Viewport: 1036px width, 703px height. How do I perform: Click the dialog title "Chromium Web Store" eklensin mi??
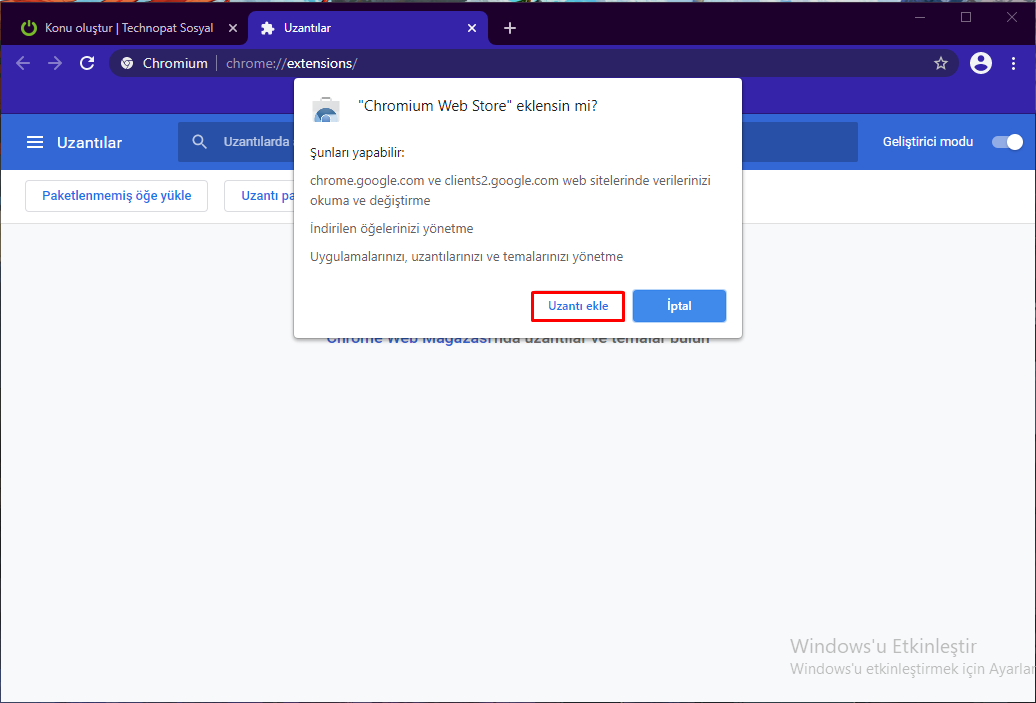[477, 106]
